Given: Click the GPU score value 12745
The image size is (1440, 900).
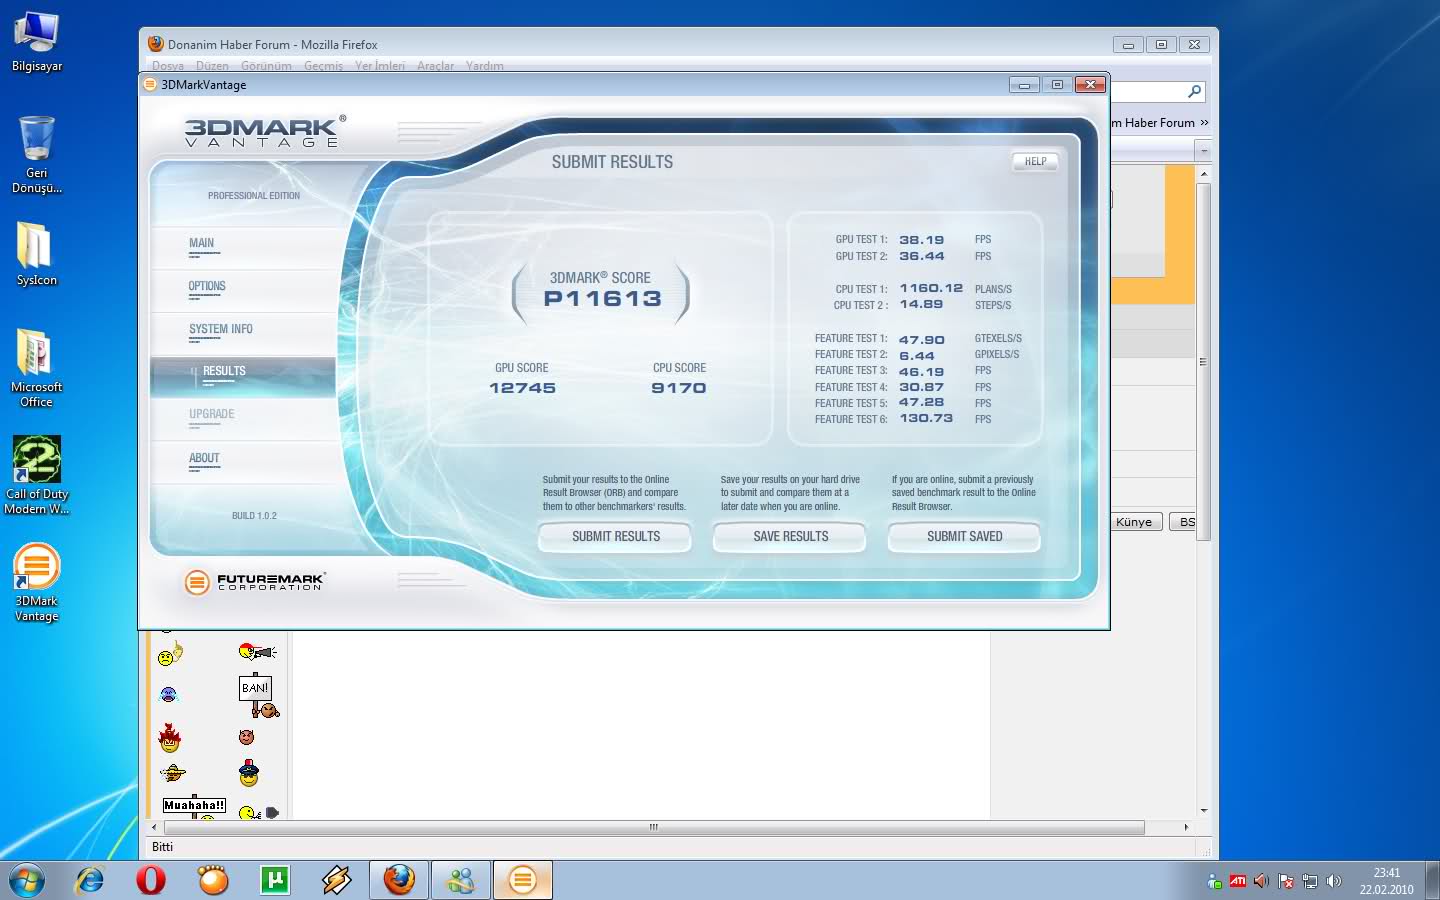Looking at the screenshot, I should pos(522,388).
